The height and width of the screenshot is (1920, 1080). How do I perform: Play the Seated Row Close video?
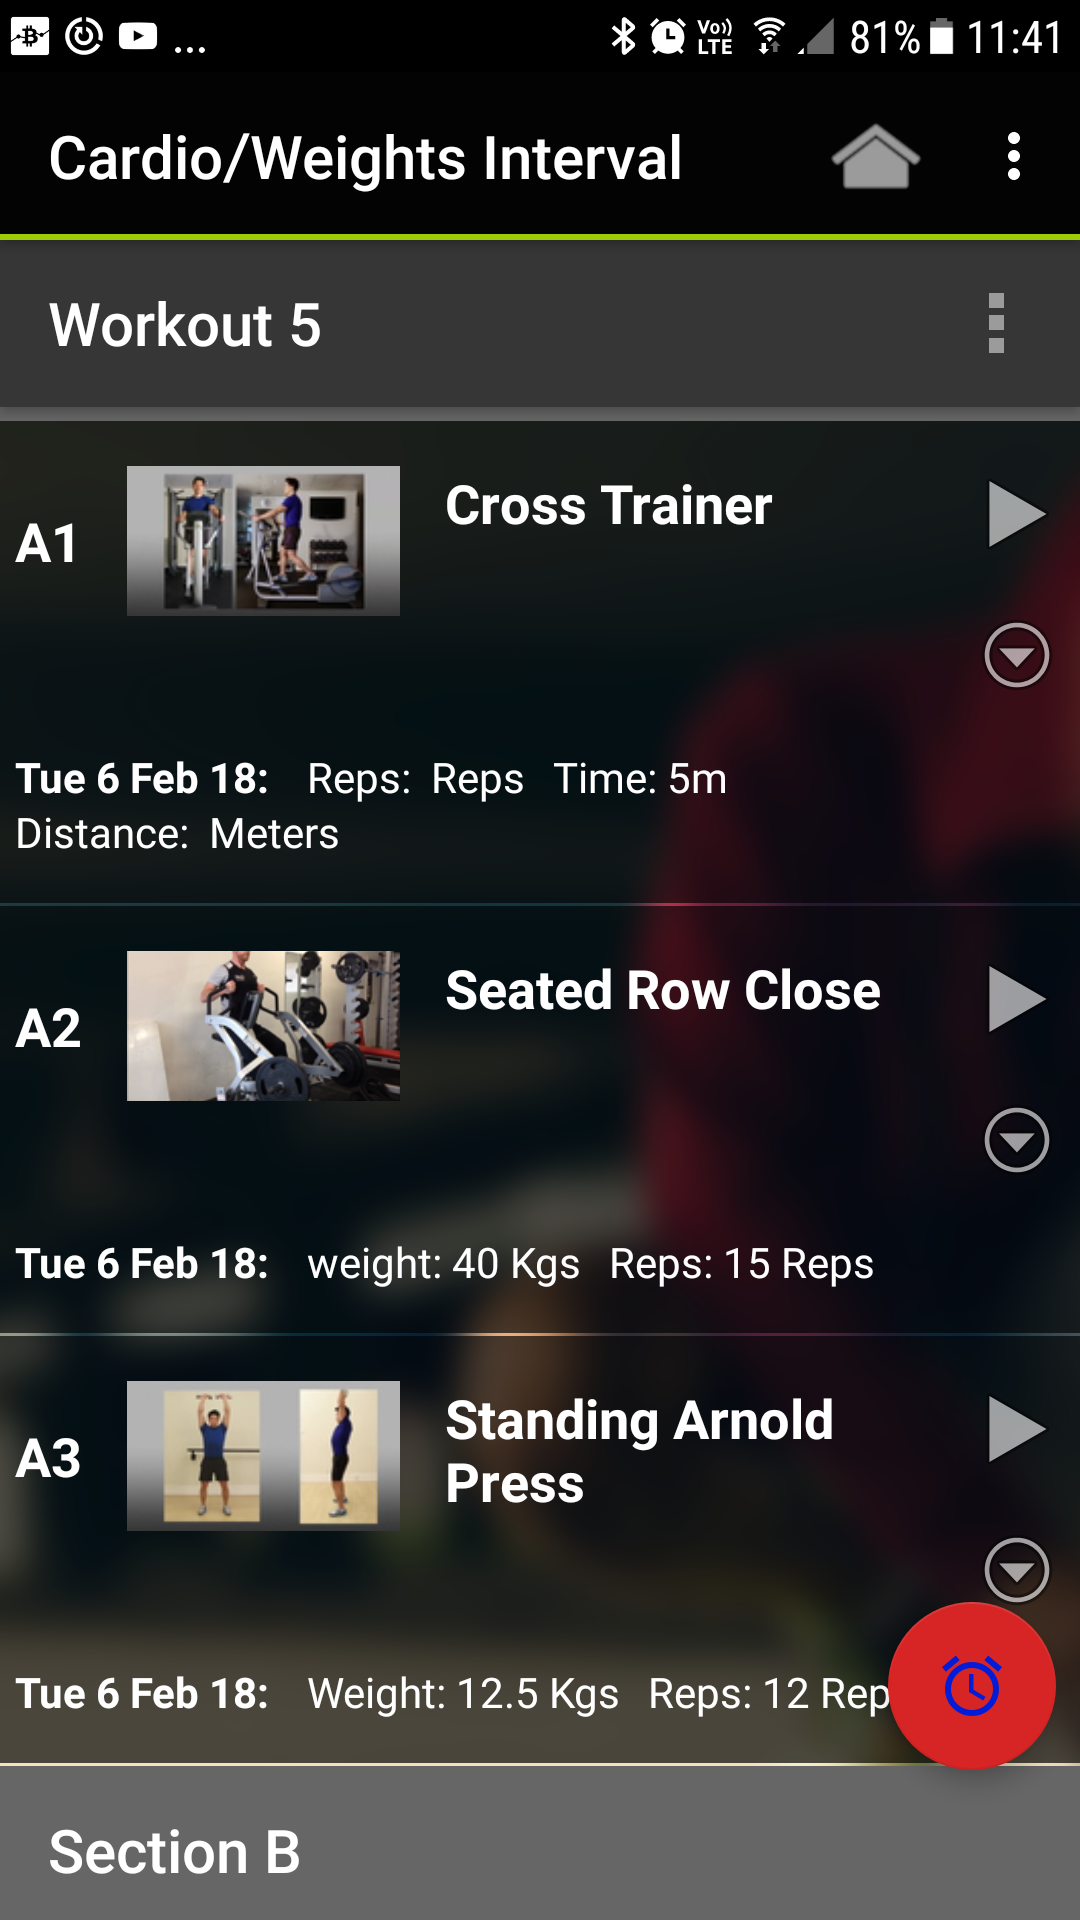point(1016,999)
